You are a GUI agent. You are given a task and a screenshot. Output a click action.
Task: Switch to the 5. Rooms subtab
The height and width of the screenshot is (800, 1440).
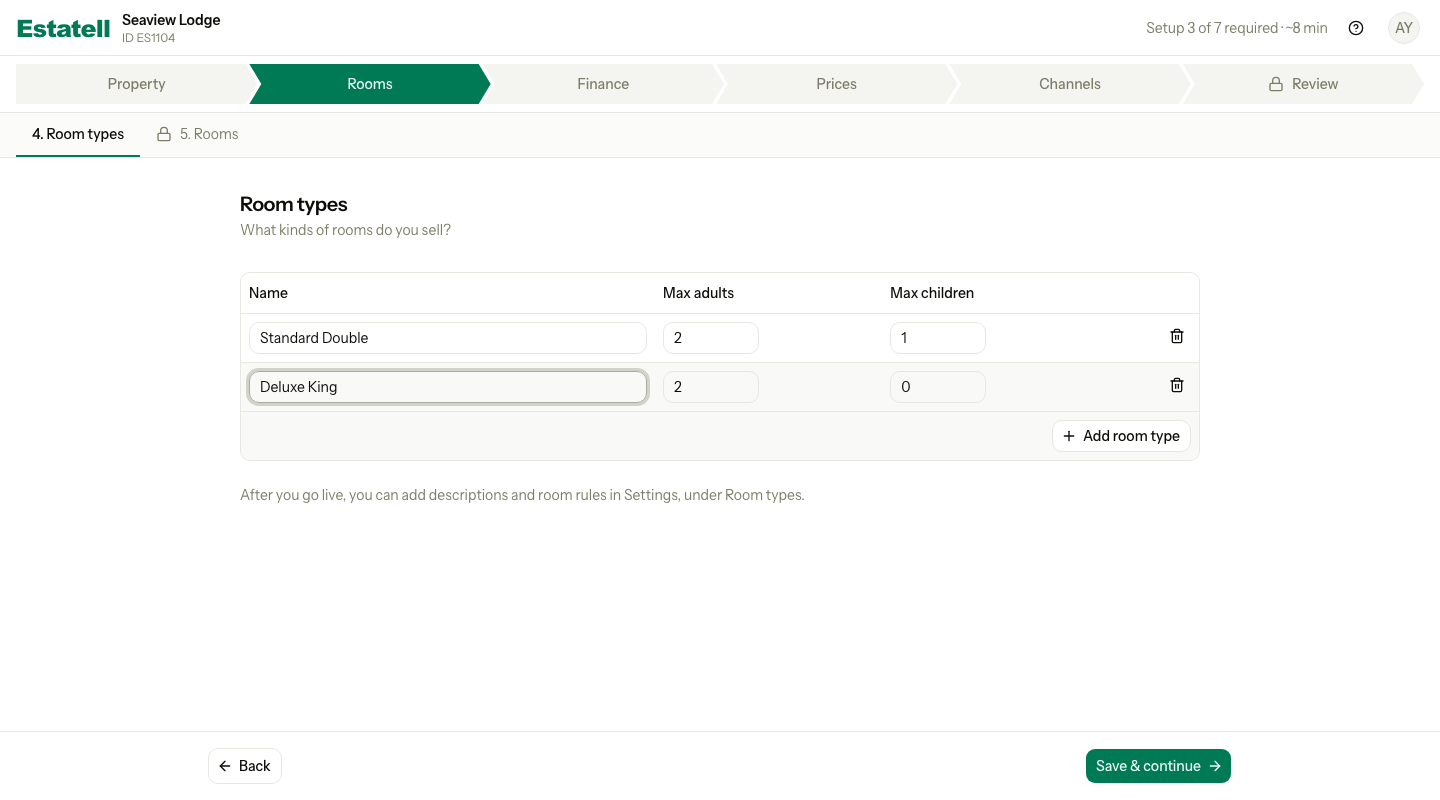pyautogui.click(x=198, y=134)
